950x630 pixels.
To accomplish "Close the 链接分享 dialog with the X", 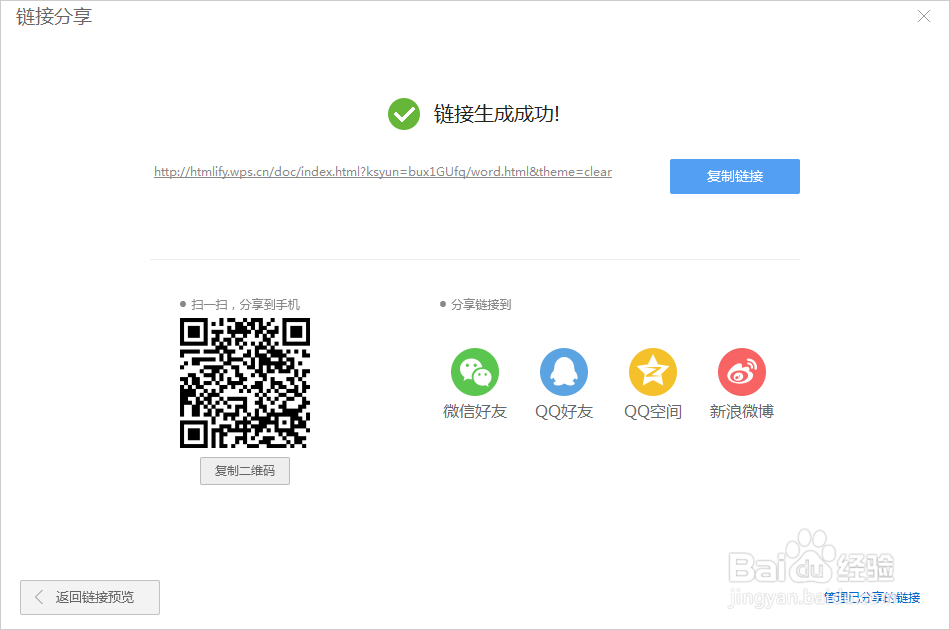I will pyautogui.click(x=925, y=16).
